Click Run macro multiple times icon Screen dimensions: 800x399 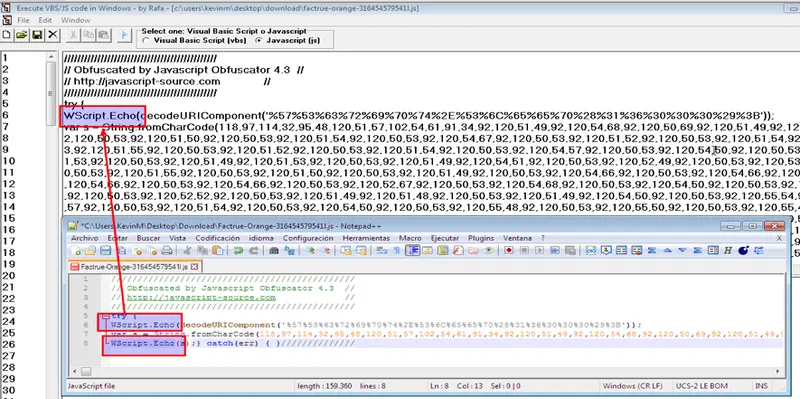pyautogui.click(x=555, y=251)
